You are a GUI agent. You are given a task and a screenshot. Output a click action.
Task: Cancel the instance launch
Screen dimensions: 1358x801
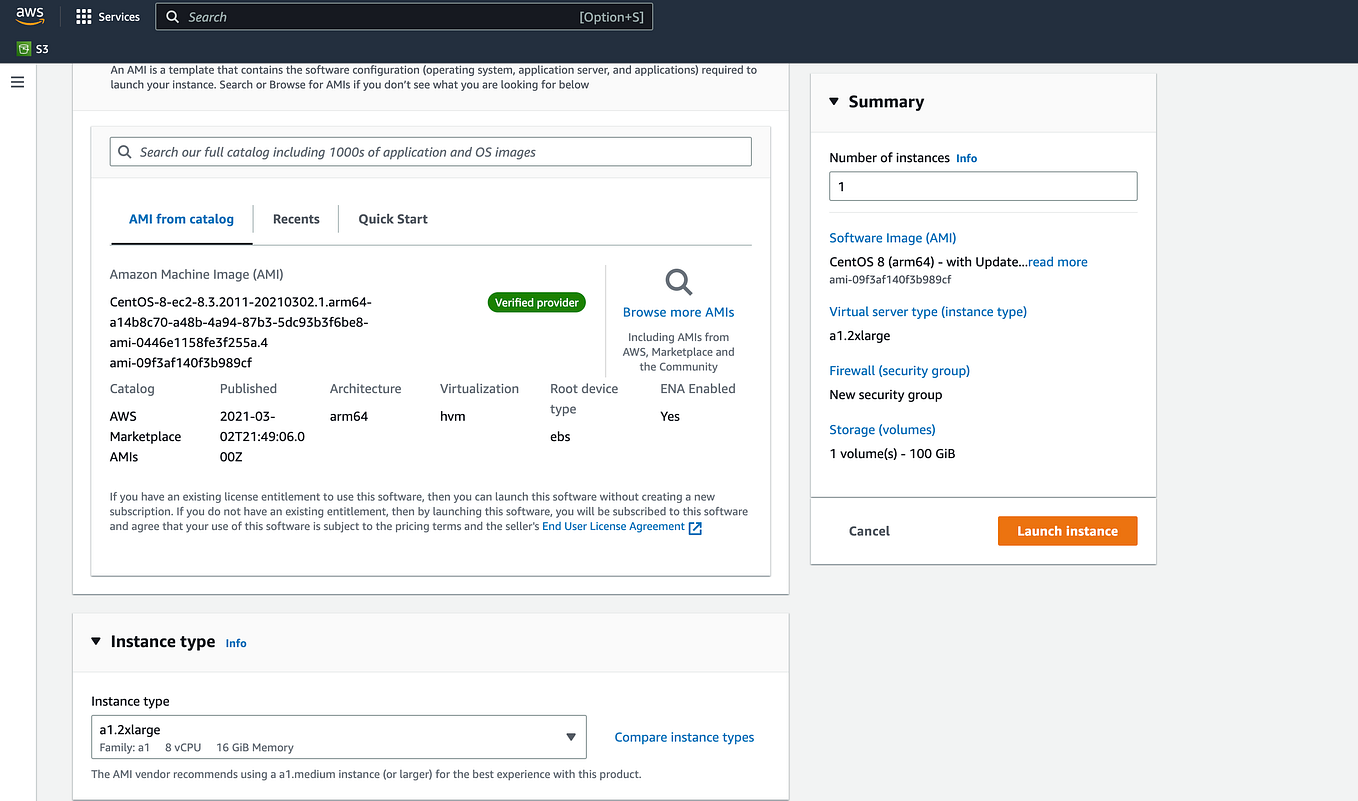click(x=868, y=530)
